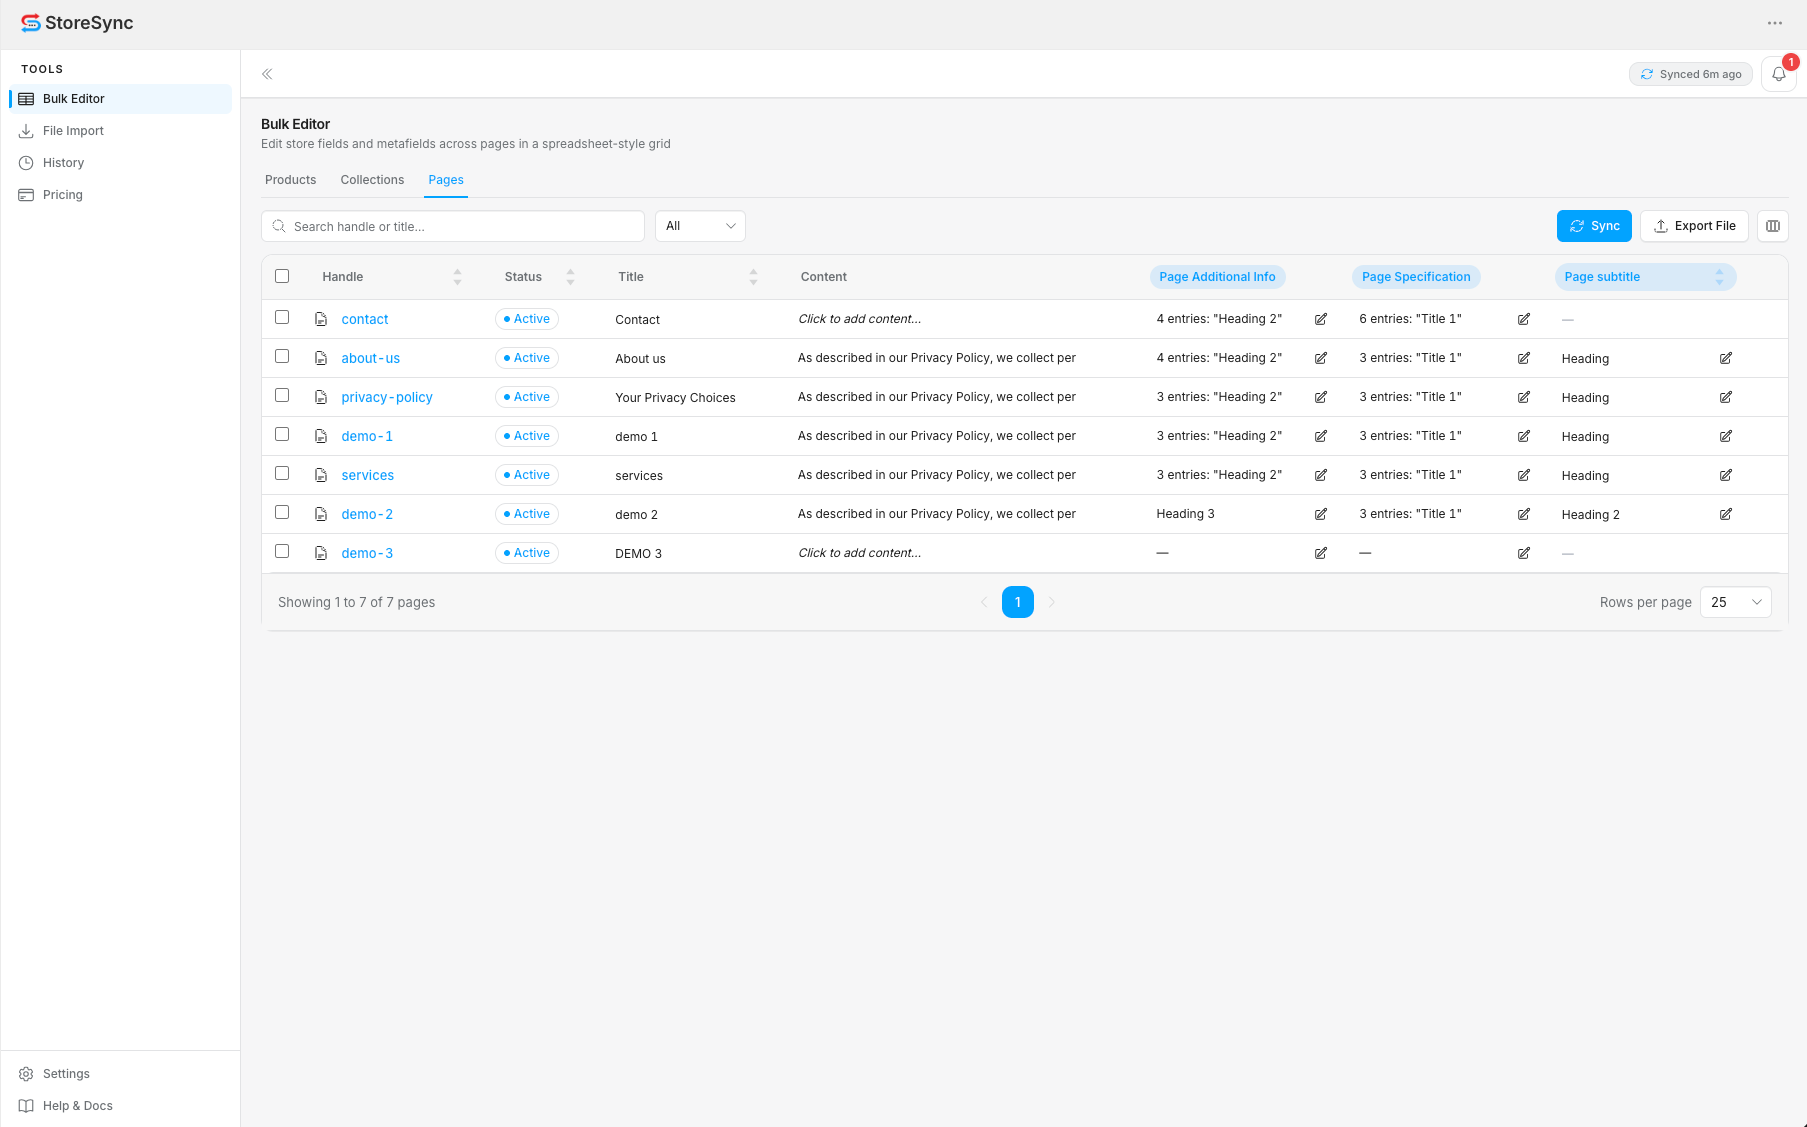This screenshot has height=1127, width=1807.
Task: Check the demo-1 row checkbox
Action: [282, 434]
